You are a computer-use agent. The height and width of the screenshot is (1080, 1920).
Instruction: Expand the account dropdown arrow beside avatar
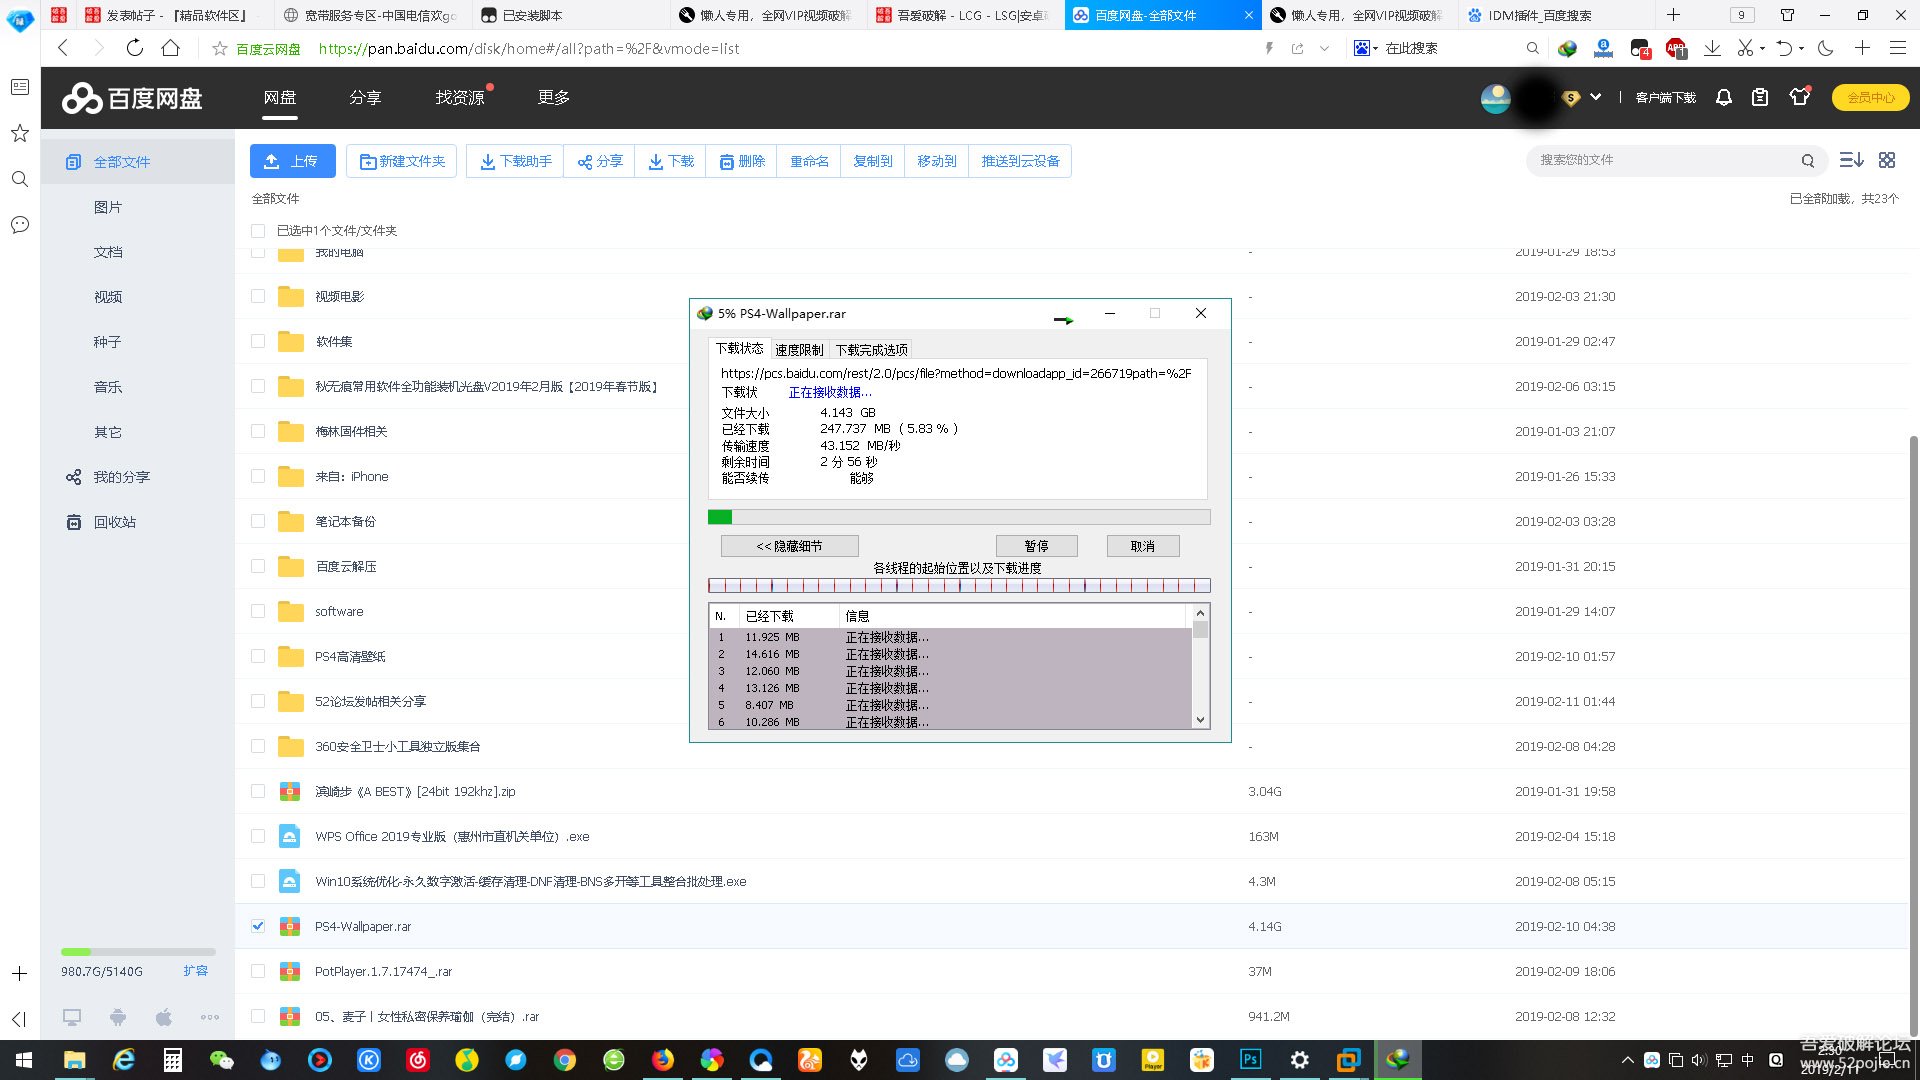pos(1596,97)
